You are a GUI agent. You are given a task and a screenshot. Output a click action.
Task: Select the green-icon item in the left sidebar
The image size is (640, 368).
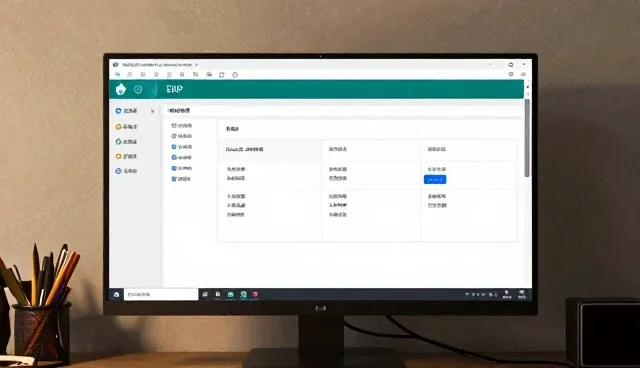(127, 142)
